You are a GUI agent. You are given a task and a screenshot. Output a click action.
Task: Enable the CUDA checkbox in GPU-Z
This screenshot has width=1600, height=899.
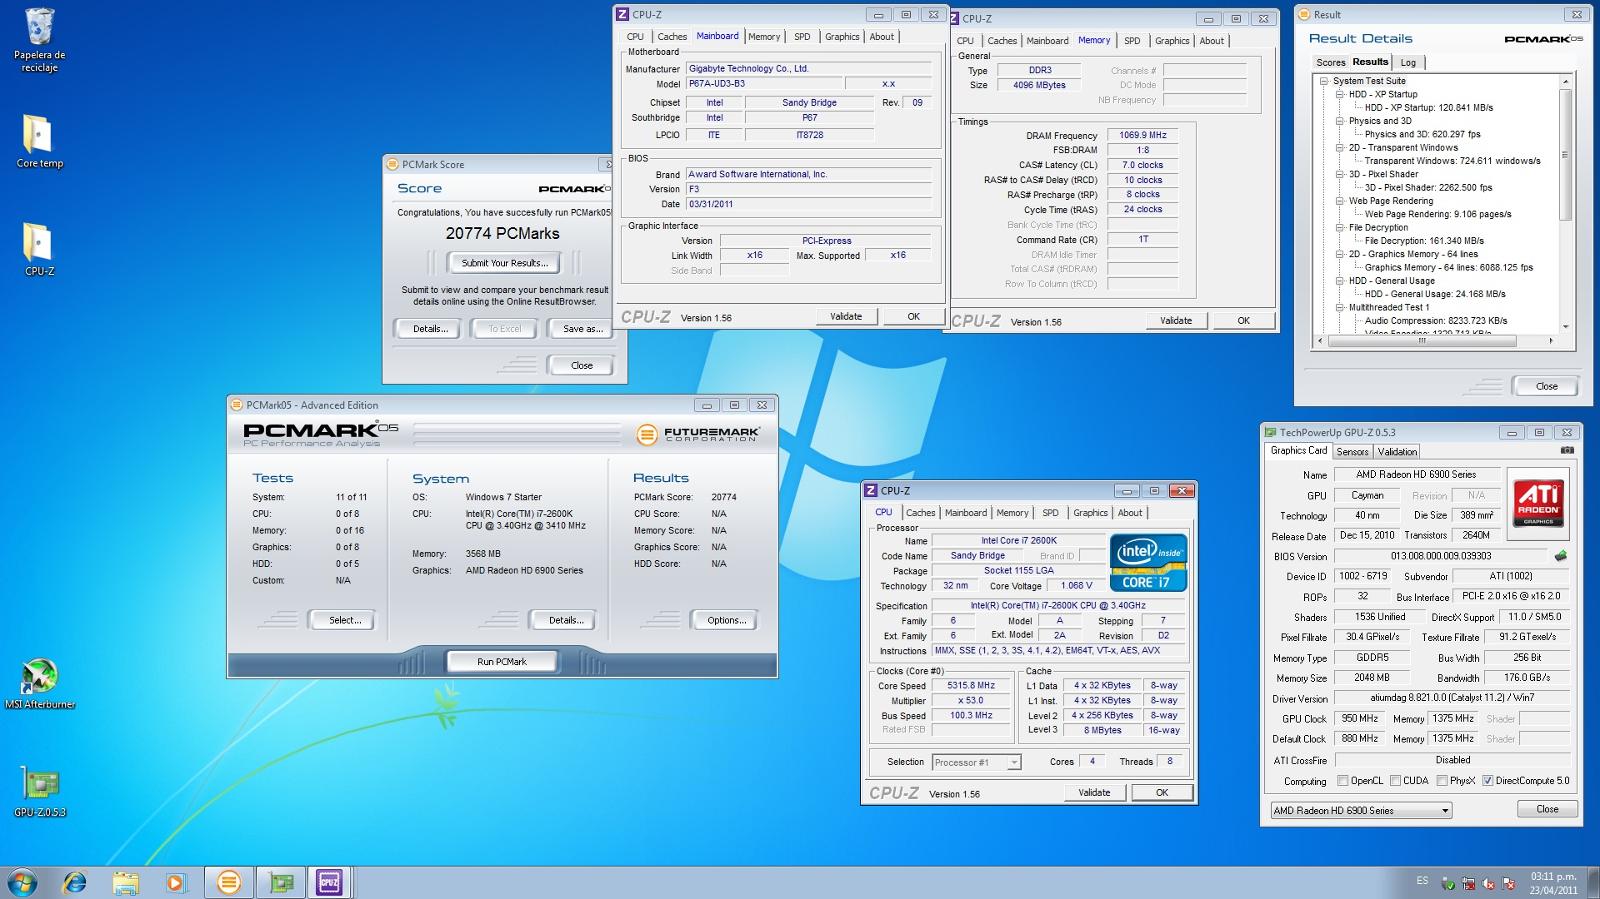[x=1395, y=781]
